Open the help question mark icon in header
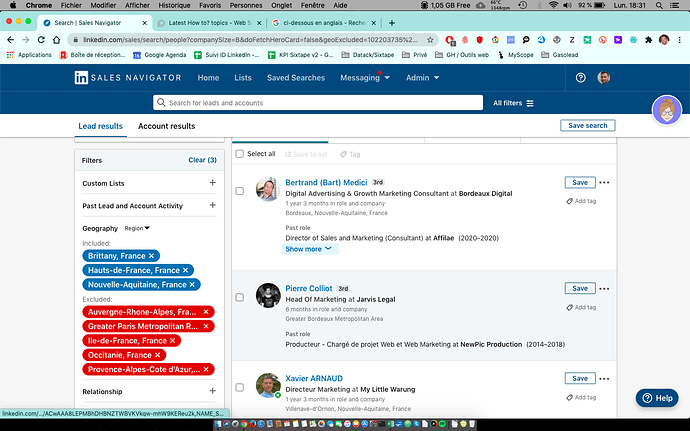 pos(582,78)
